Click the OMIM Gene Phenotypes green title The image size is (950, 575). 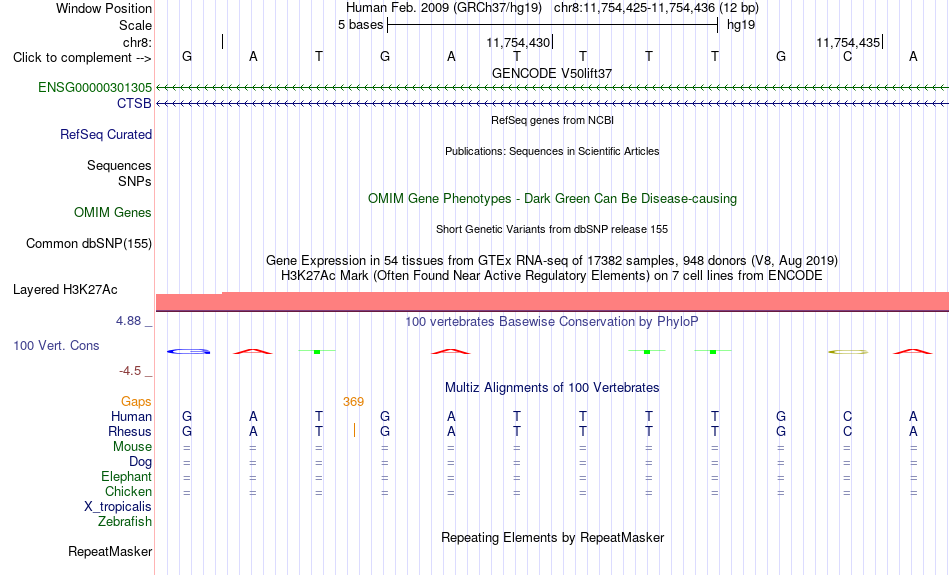click(553, 199)
